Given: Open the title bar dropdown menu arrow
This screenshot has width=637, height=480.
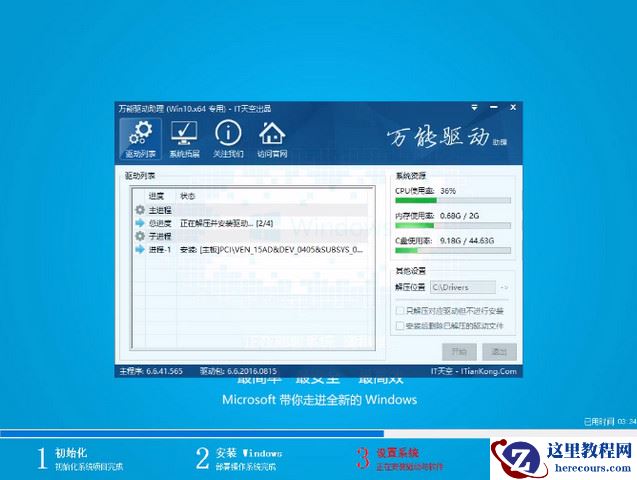Looking at the screenshot, I should point(474,108).
